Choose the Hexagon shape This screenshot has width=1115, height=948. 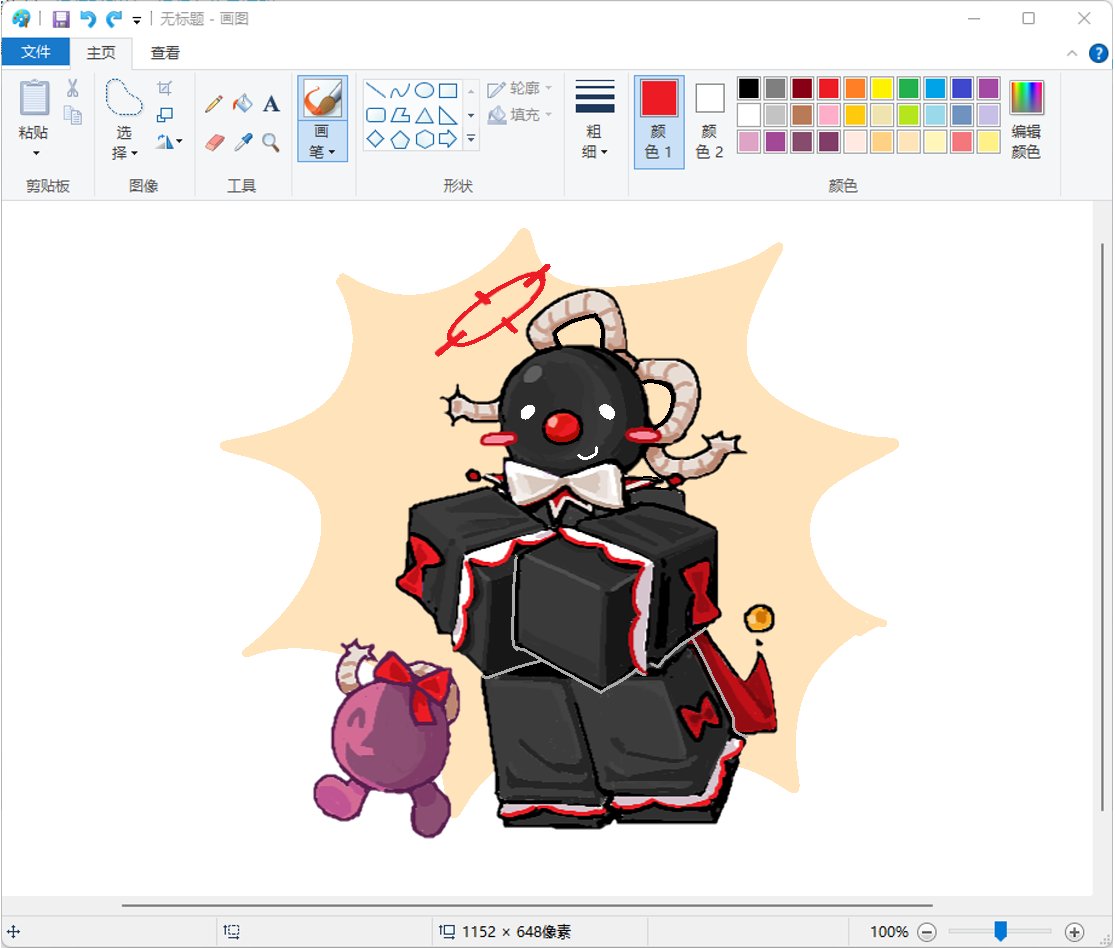tap(424, 139)
